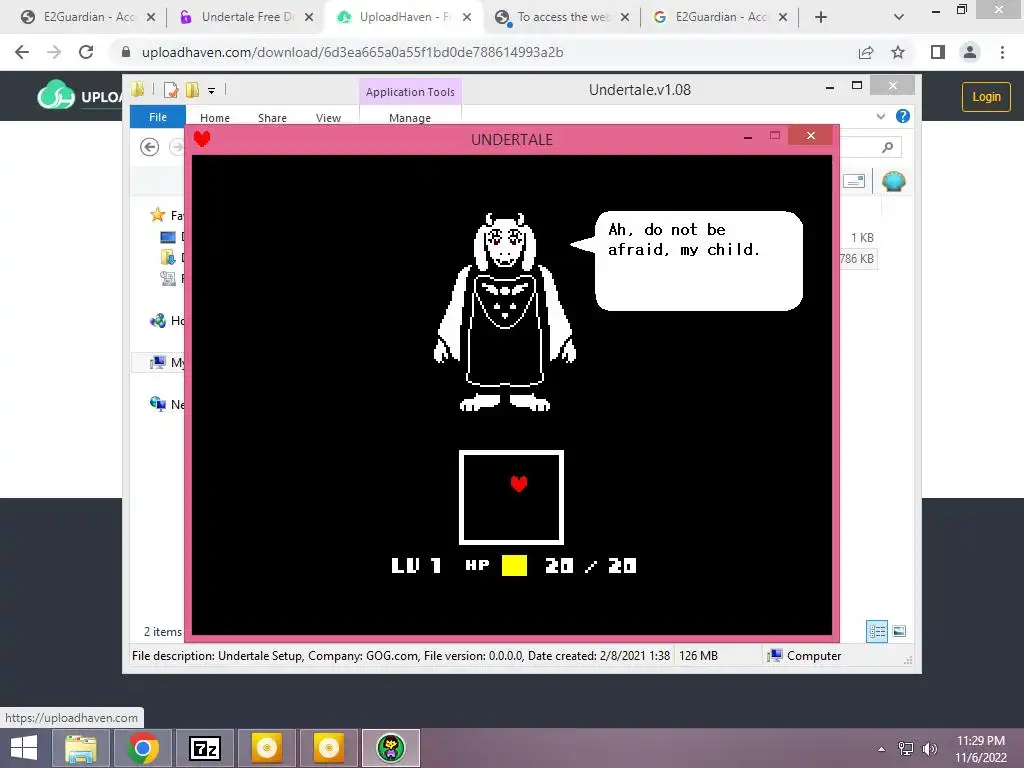Click the red soul heart in battle box
This screenshot has height=768, width=1024.
point(519,483)
